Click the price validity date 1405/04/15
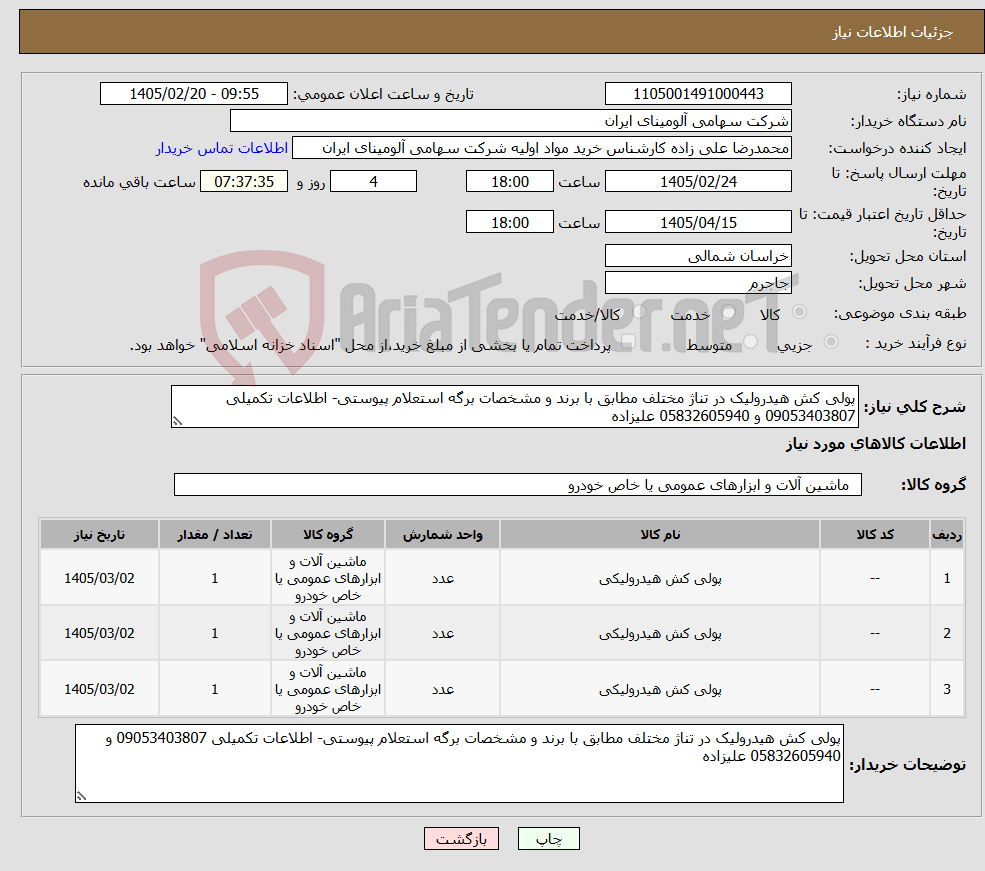 click(698, 222)
